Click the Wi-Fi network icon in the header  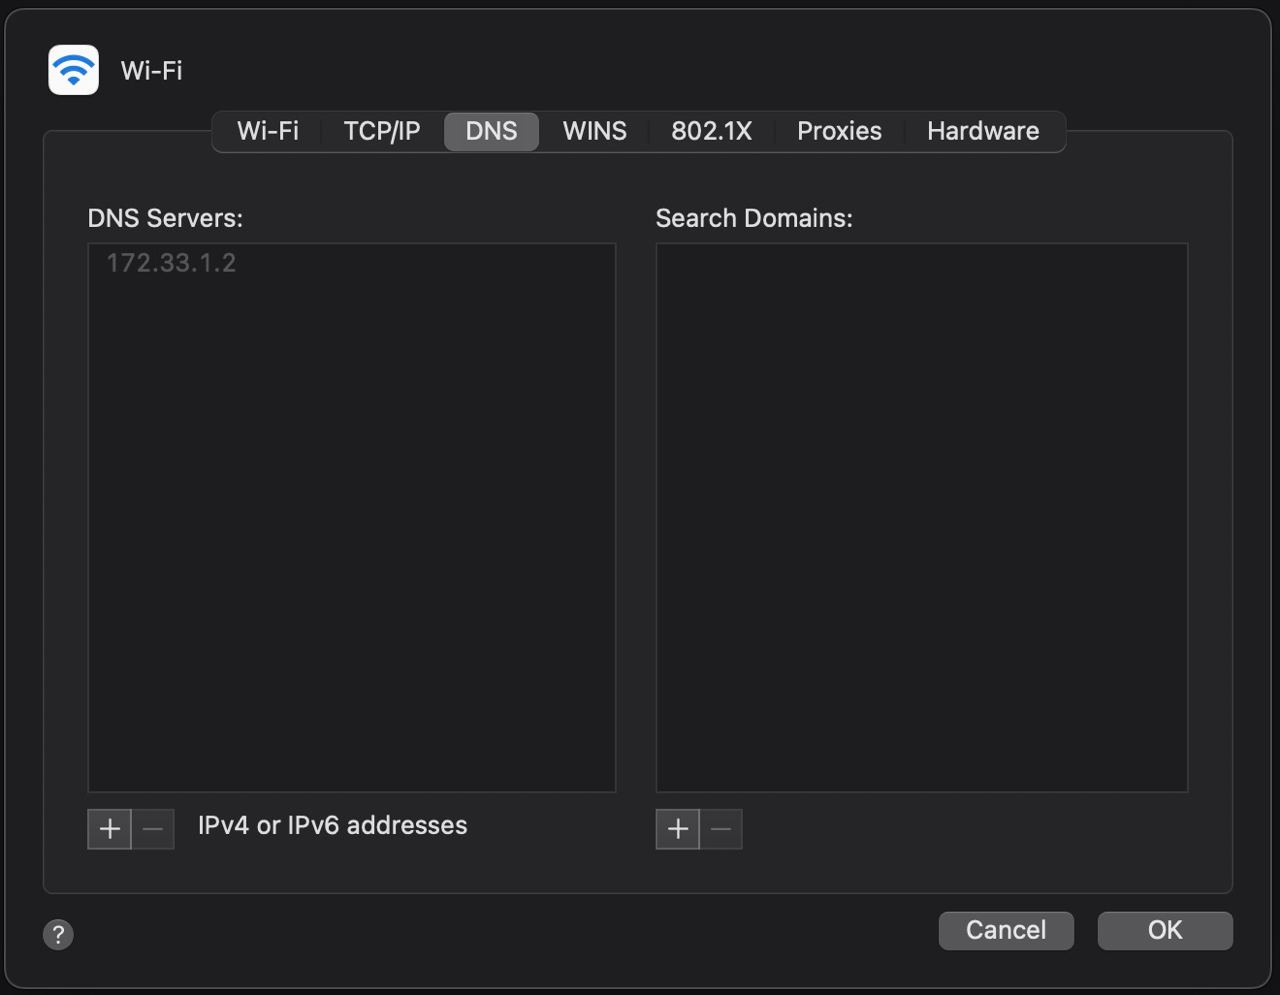(x=73, y=70)
